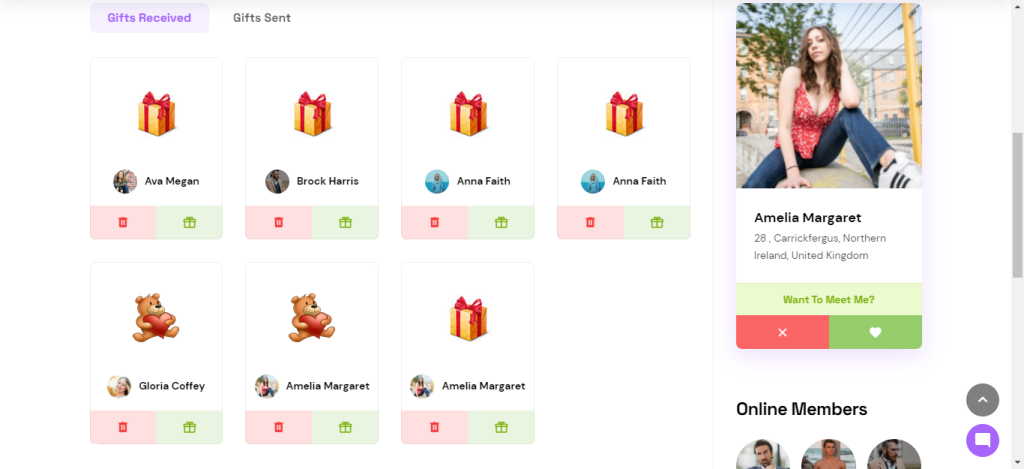Open Amelia Margaret's large profile photo
This screenshot has width=1024, height=469.
829,96
